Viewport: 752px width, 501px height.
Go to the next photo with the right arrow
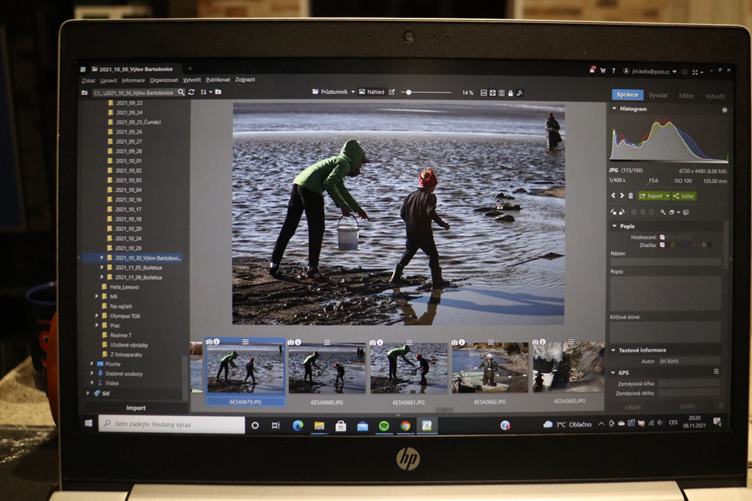coord(622,196)
